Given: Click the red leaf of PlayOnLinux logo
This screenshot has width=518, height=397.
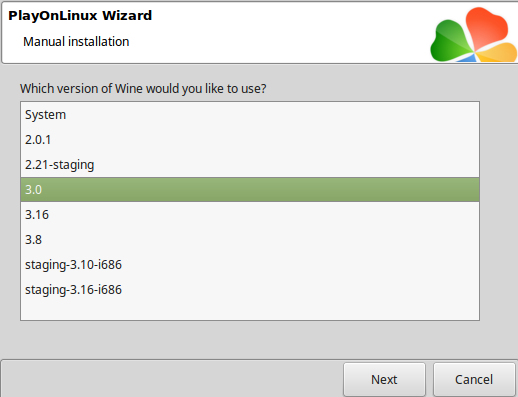Looking at the screenshot, I should (487, 28).
